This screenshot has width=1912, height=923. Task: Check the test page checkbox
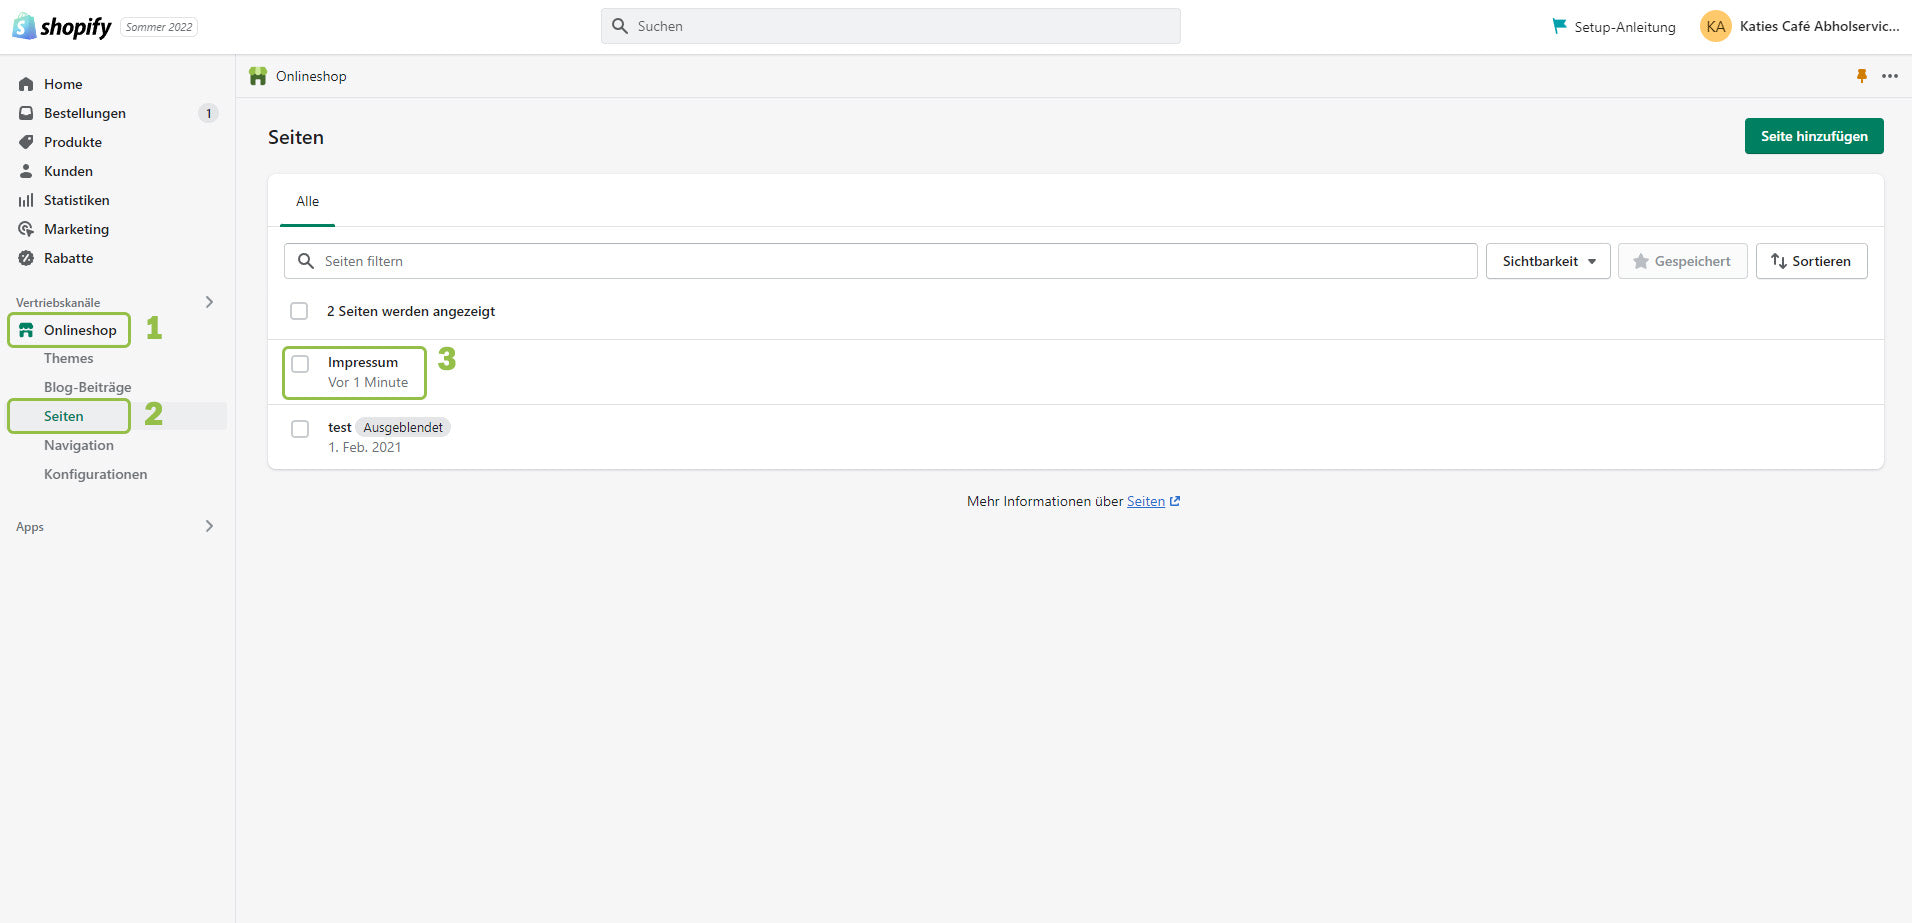pyautogui.click(x=300, y=429)
